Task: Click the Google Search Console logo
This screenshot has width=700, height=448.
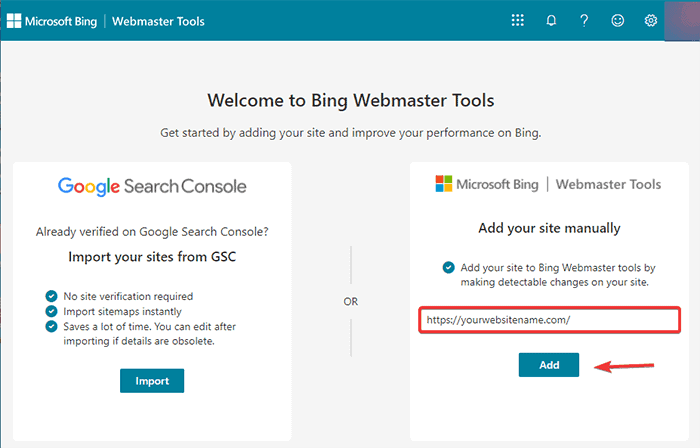Action: 152,186
